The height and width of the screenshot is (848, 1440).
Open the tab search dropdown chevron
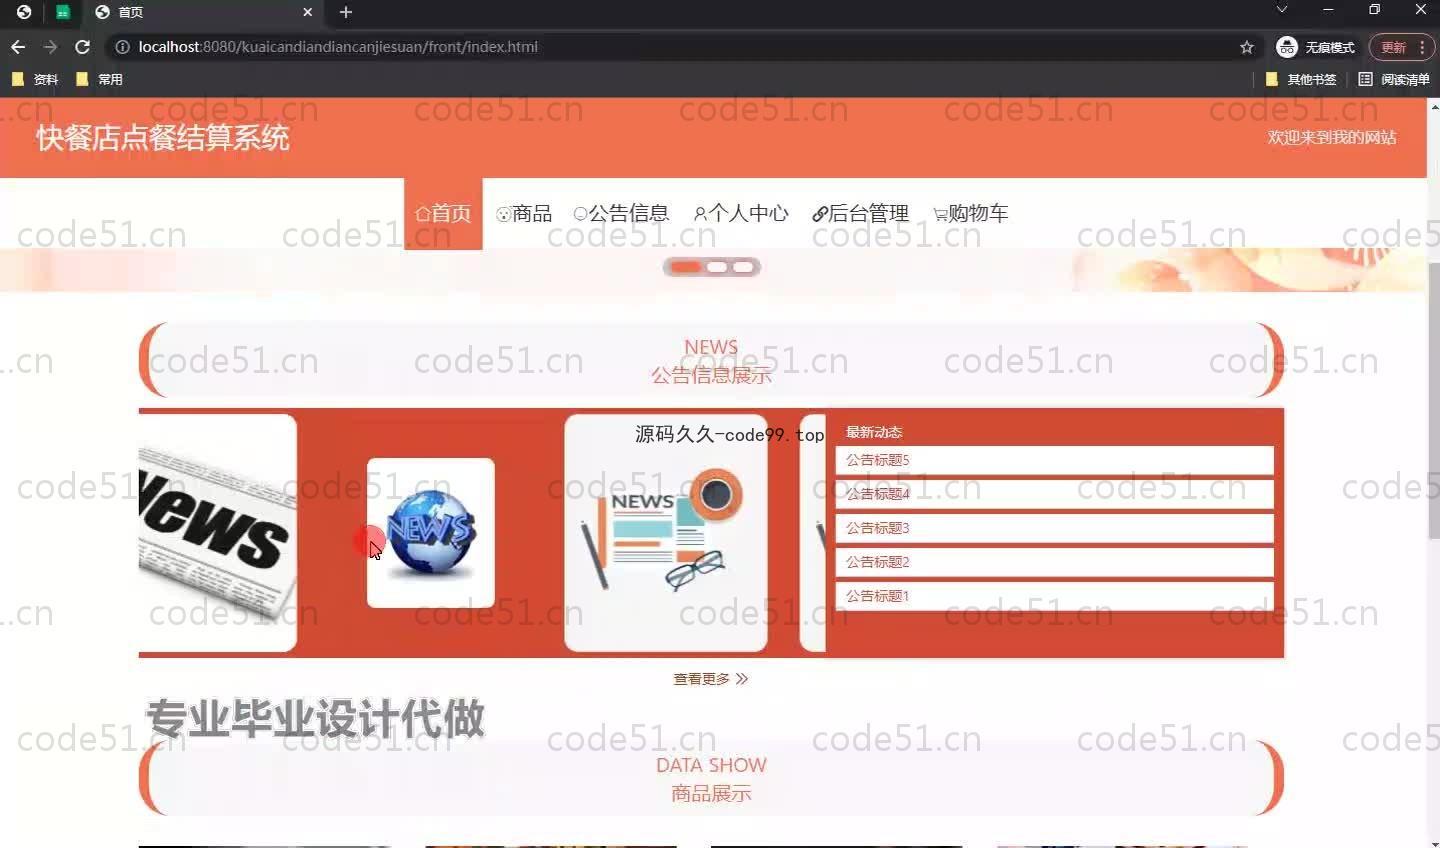pyautogui.click(x=1281, y=10)
